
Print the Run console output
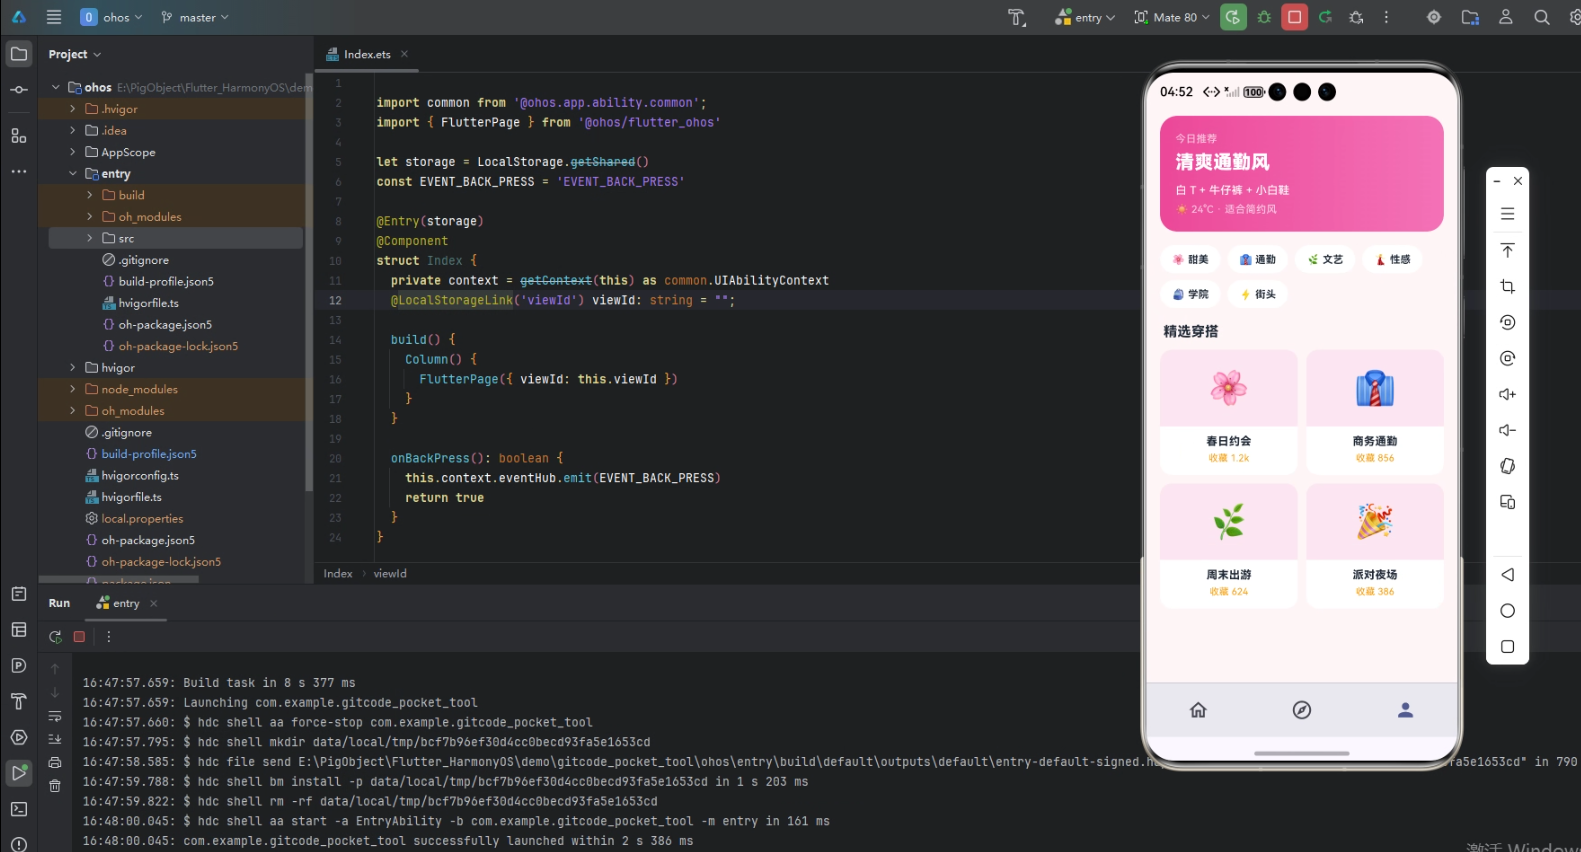55,762
